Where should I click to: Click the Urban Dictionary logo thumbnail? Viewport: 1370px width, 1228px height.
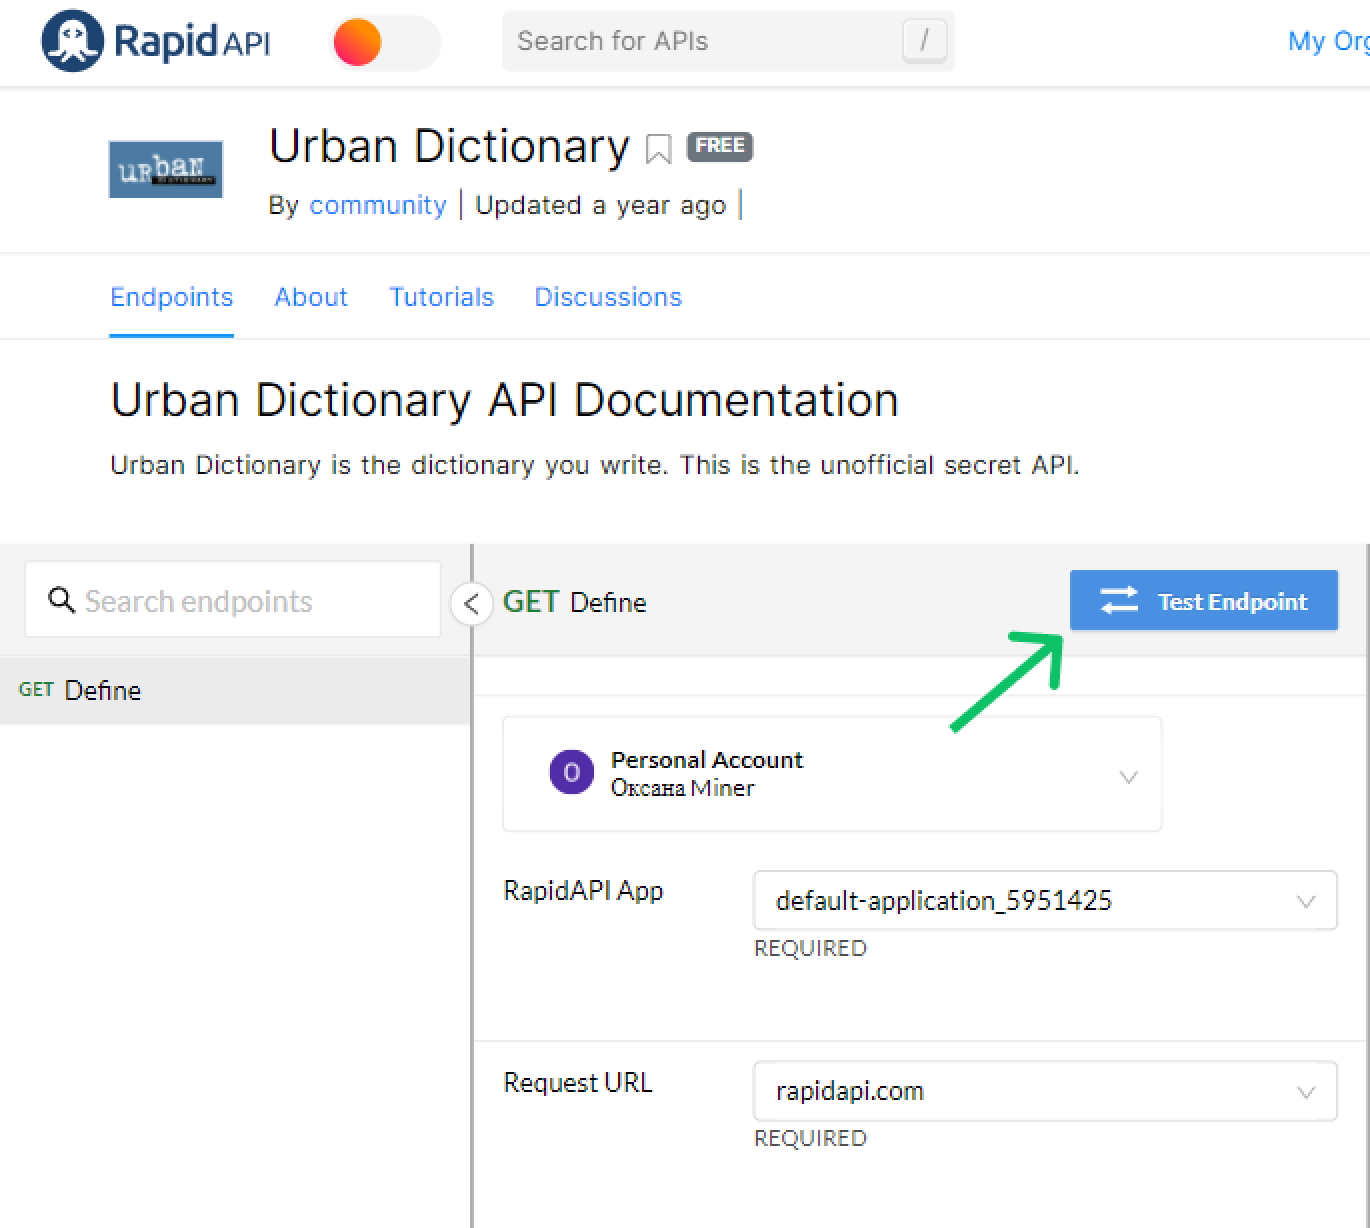point(165,169)
